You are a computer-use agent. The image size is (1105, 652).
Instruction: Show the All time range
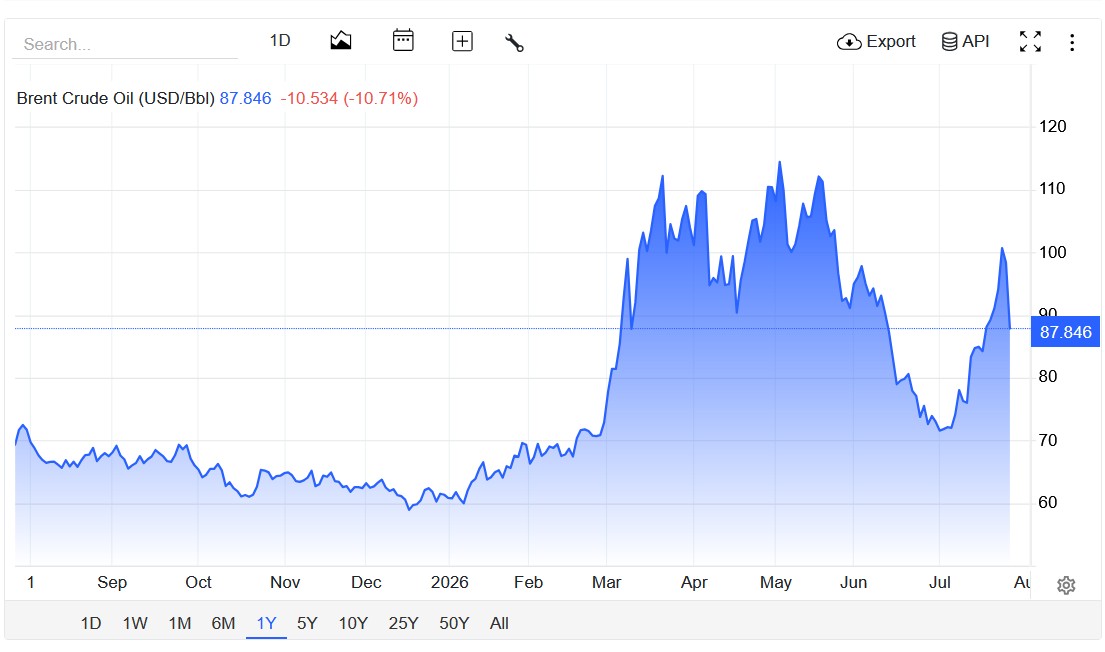click(x=499, y=623)
